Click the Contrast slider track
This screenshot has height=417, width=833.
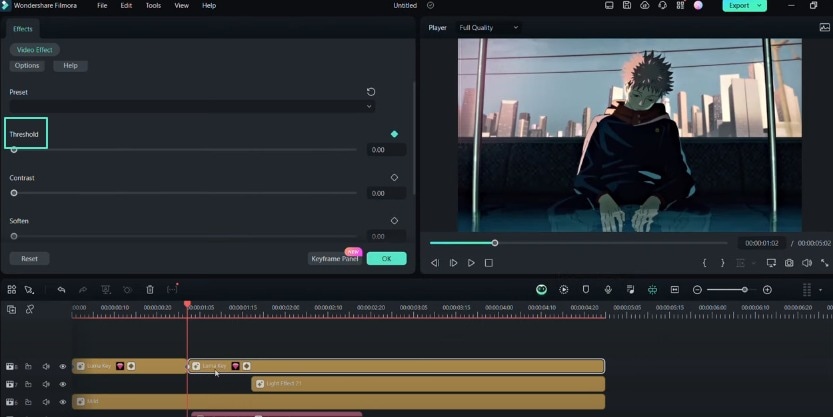pyautogui.click(x=185, y=193)
